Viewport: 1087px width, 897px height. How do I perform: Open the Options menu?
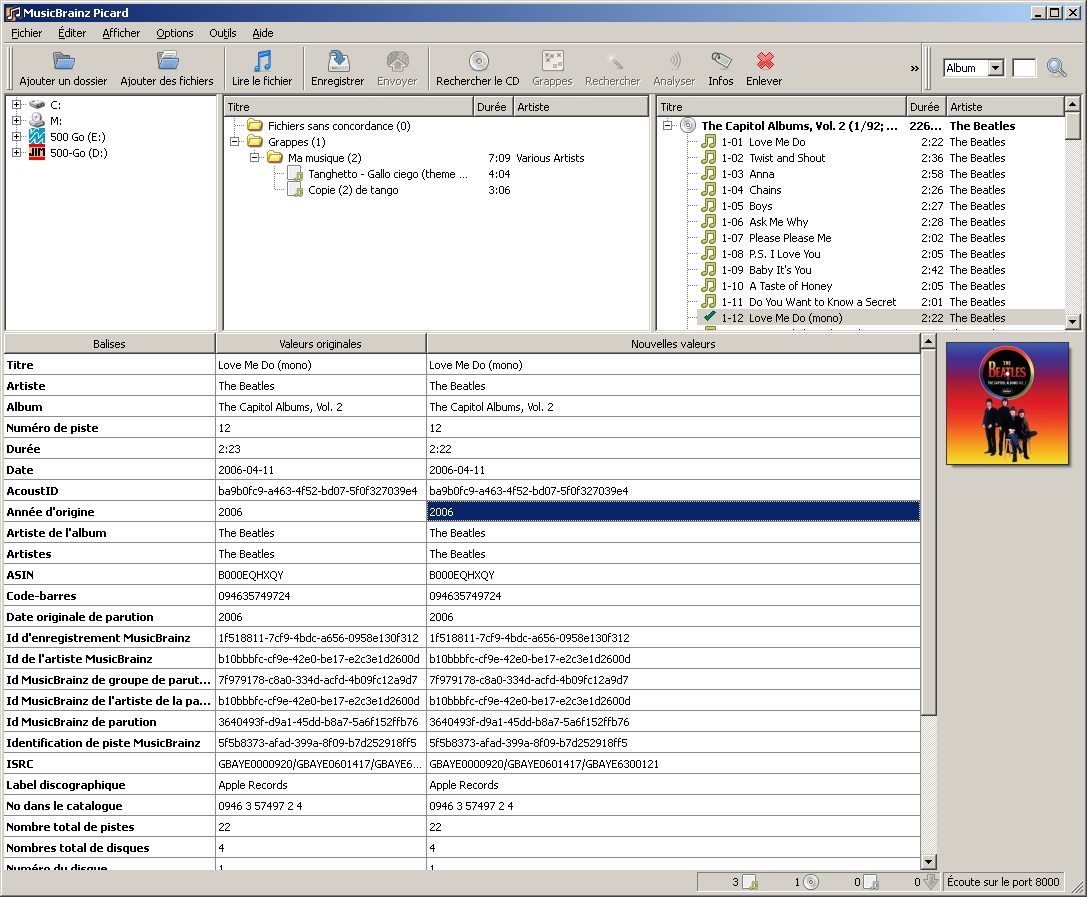[x=175, y=33]
